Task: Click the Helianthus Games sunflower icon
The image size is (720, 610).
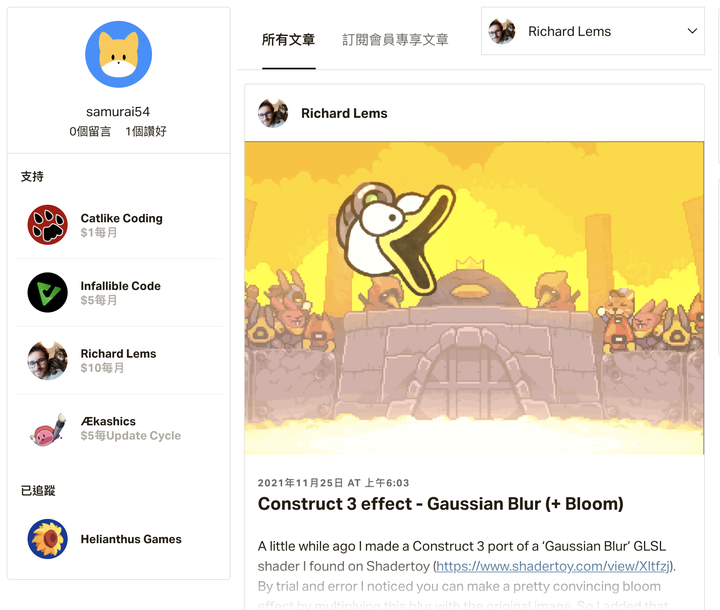Action: pyautogui.click(x=47, y=539)
